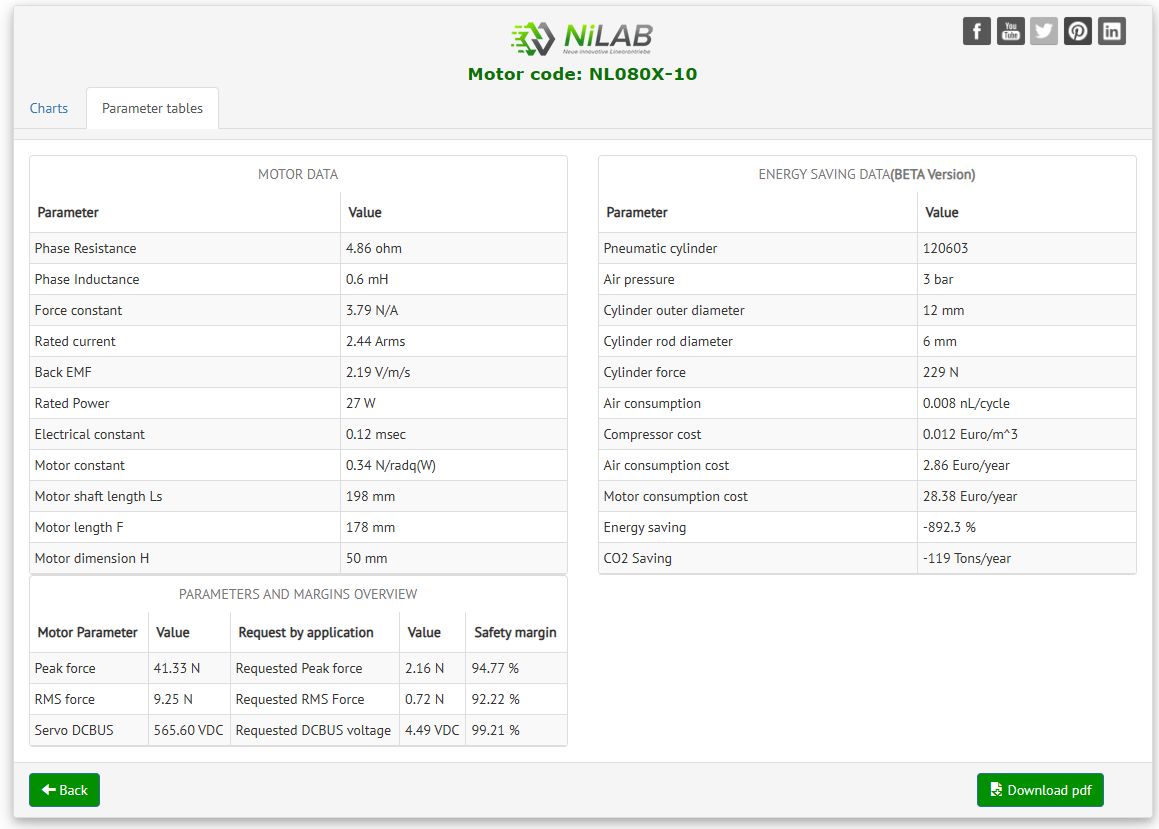Click the Download pdf button
1159x829 pixels.
pos(1040,790)
